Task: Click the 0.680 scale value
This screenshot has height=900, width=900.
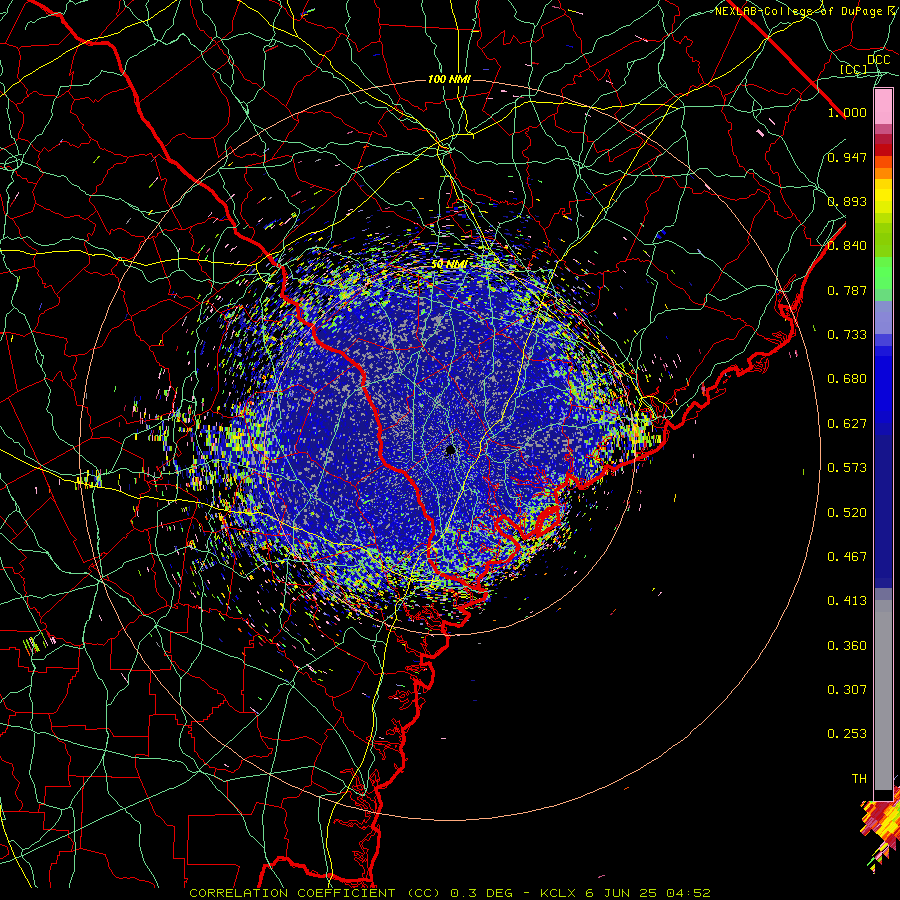Action: click(x=847, y=379)
